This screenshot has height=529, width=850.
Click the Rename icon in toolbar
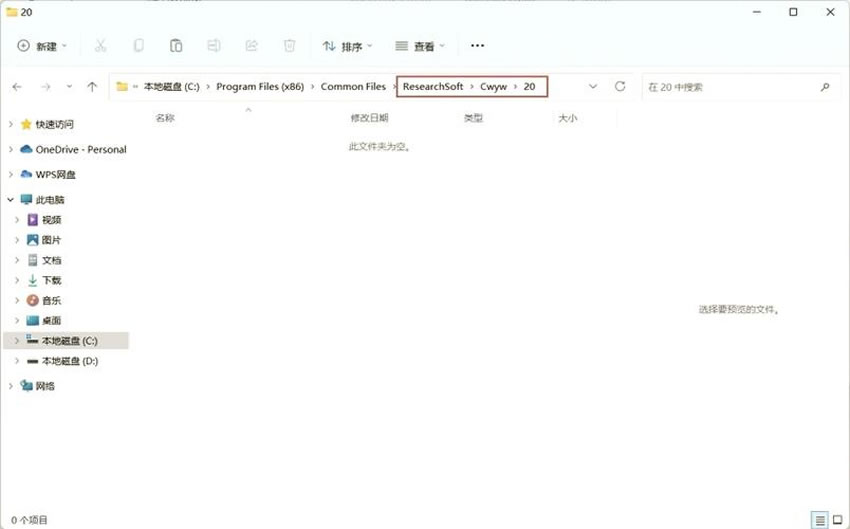tap(214, 46)
